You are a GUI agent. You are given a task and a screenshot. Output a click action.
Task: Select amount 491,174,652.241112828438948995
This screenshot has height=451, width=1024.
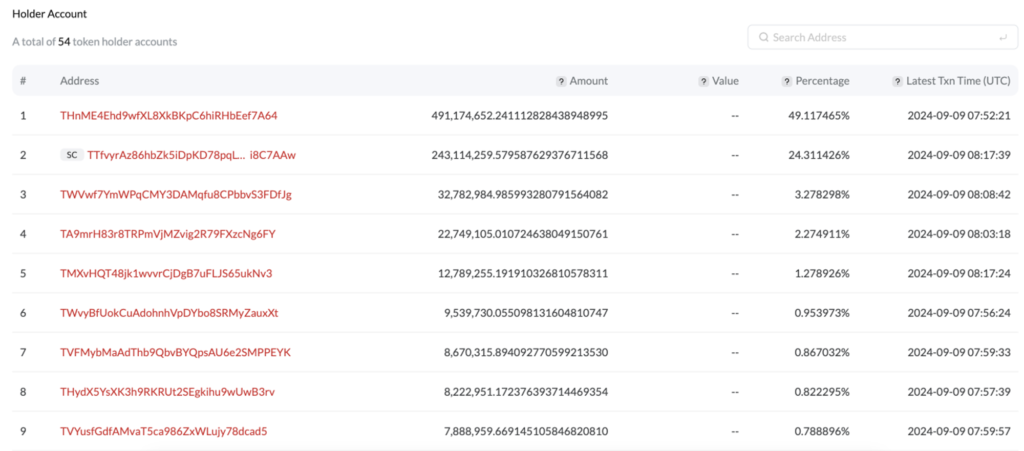tap(520, 116)
